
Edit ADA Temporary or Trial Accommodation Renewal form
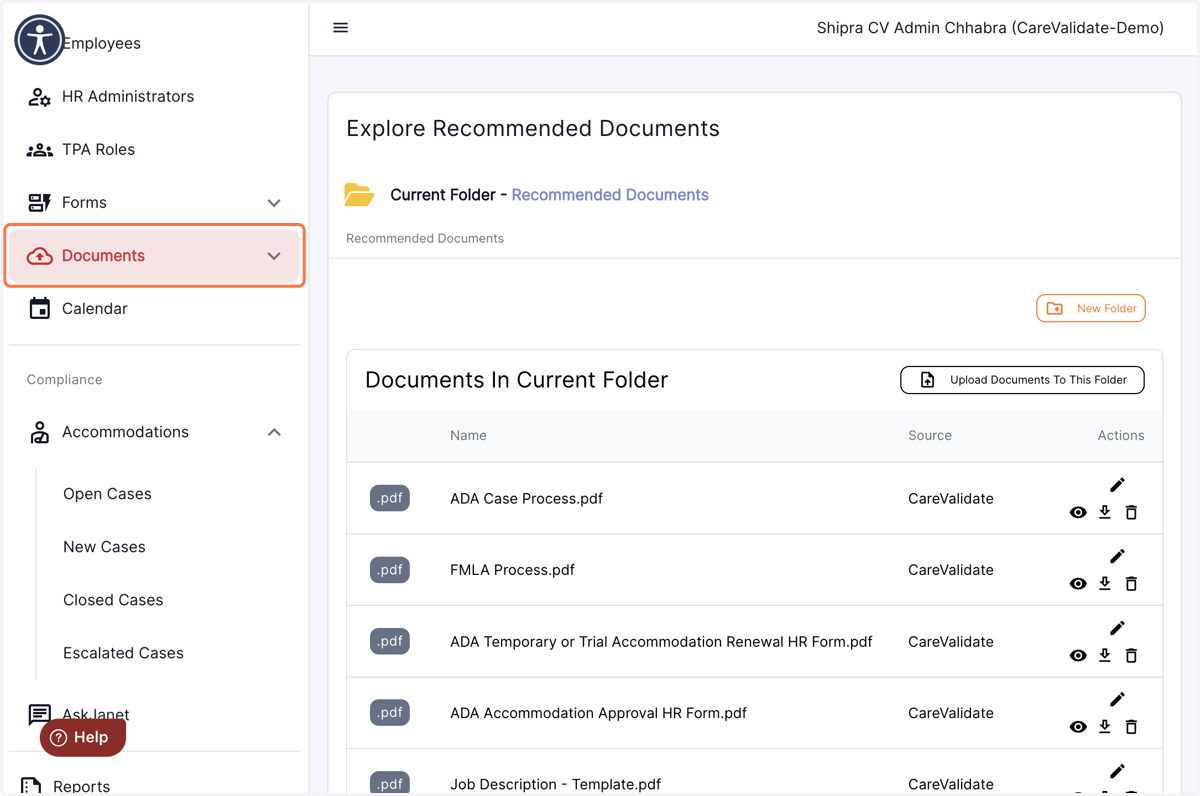click(1117, 628)
